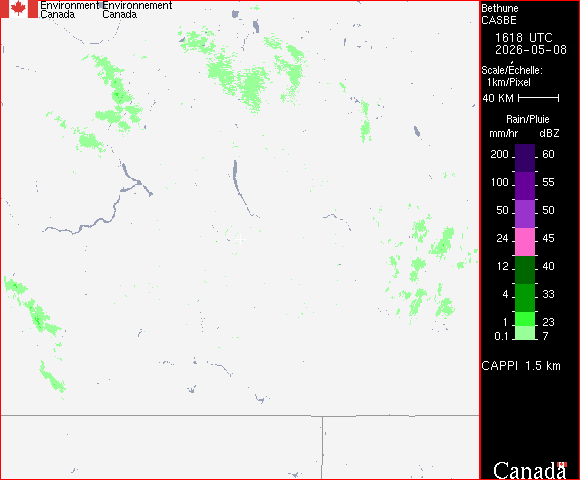Click the 40 KM scale bar

(x=539, y=98)
